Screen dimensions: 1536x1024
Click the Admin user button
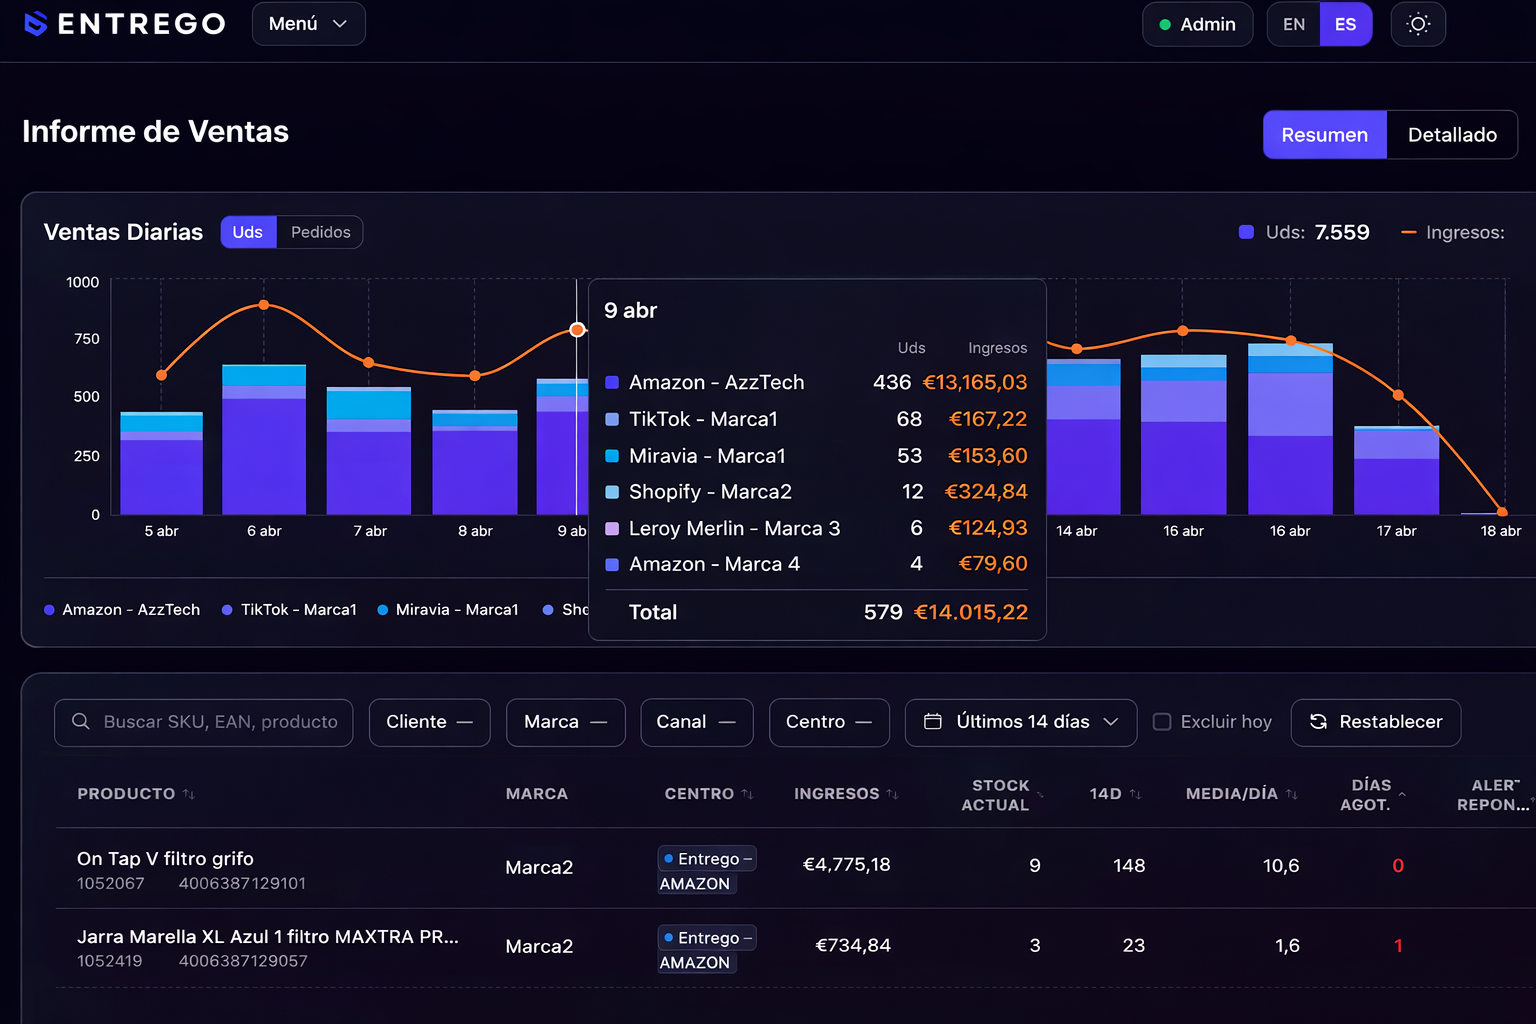[1197, 24]
